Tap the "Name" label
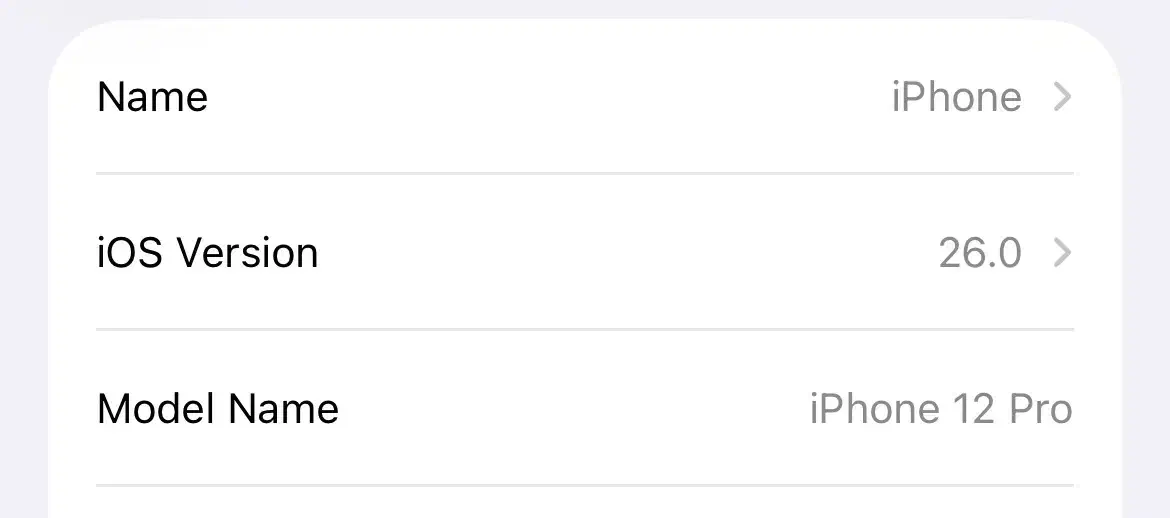 (152, 97)
